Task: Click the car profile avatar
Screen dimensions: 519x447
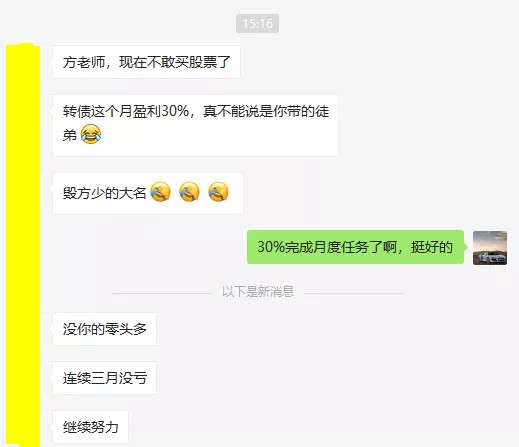Action: (490, 248)
